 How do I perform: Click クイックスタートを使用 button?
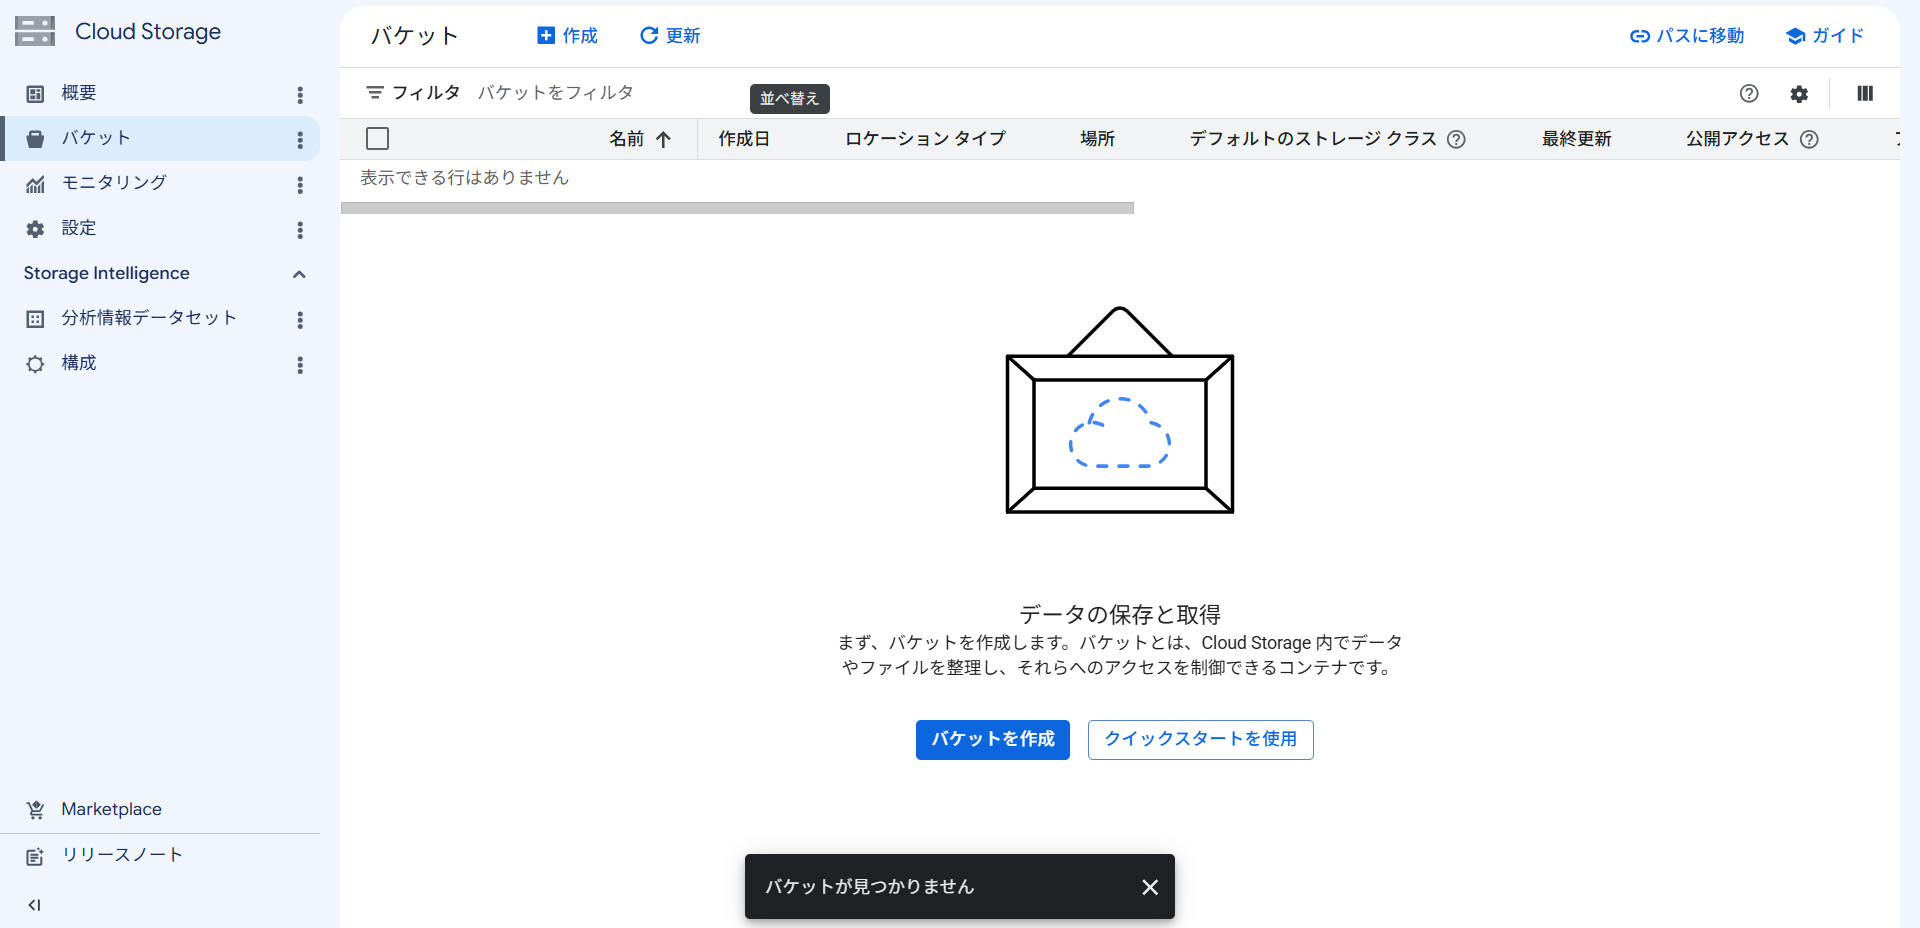click(1200, 740)
